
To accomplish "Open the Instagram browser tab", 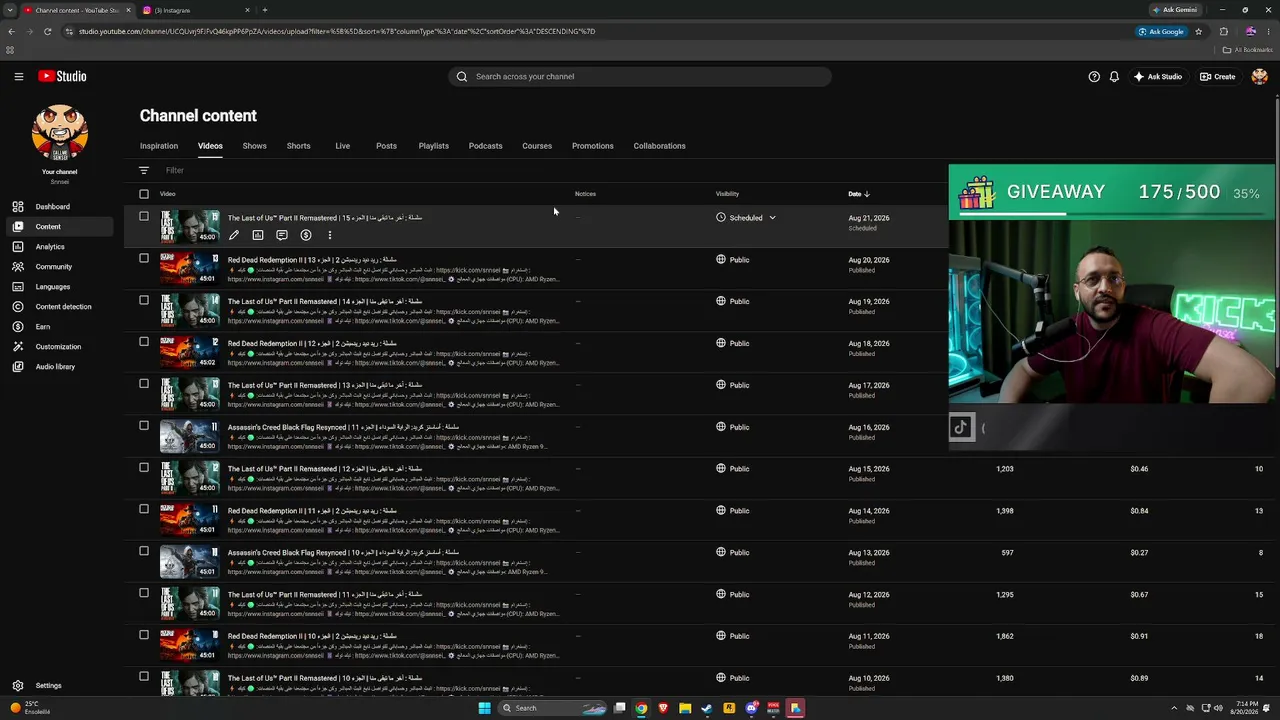I will [x=195, y=10].
